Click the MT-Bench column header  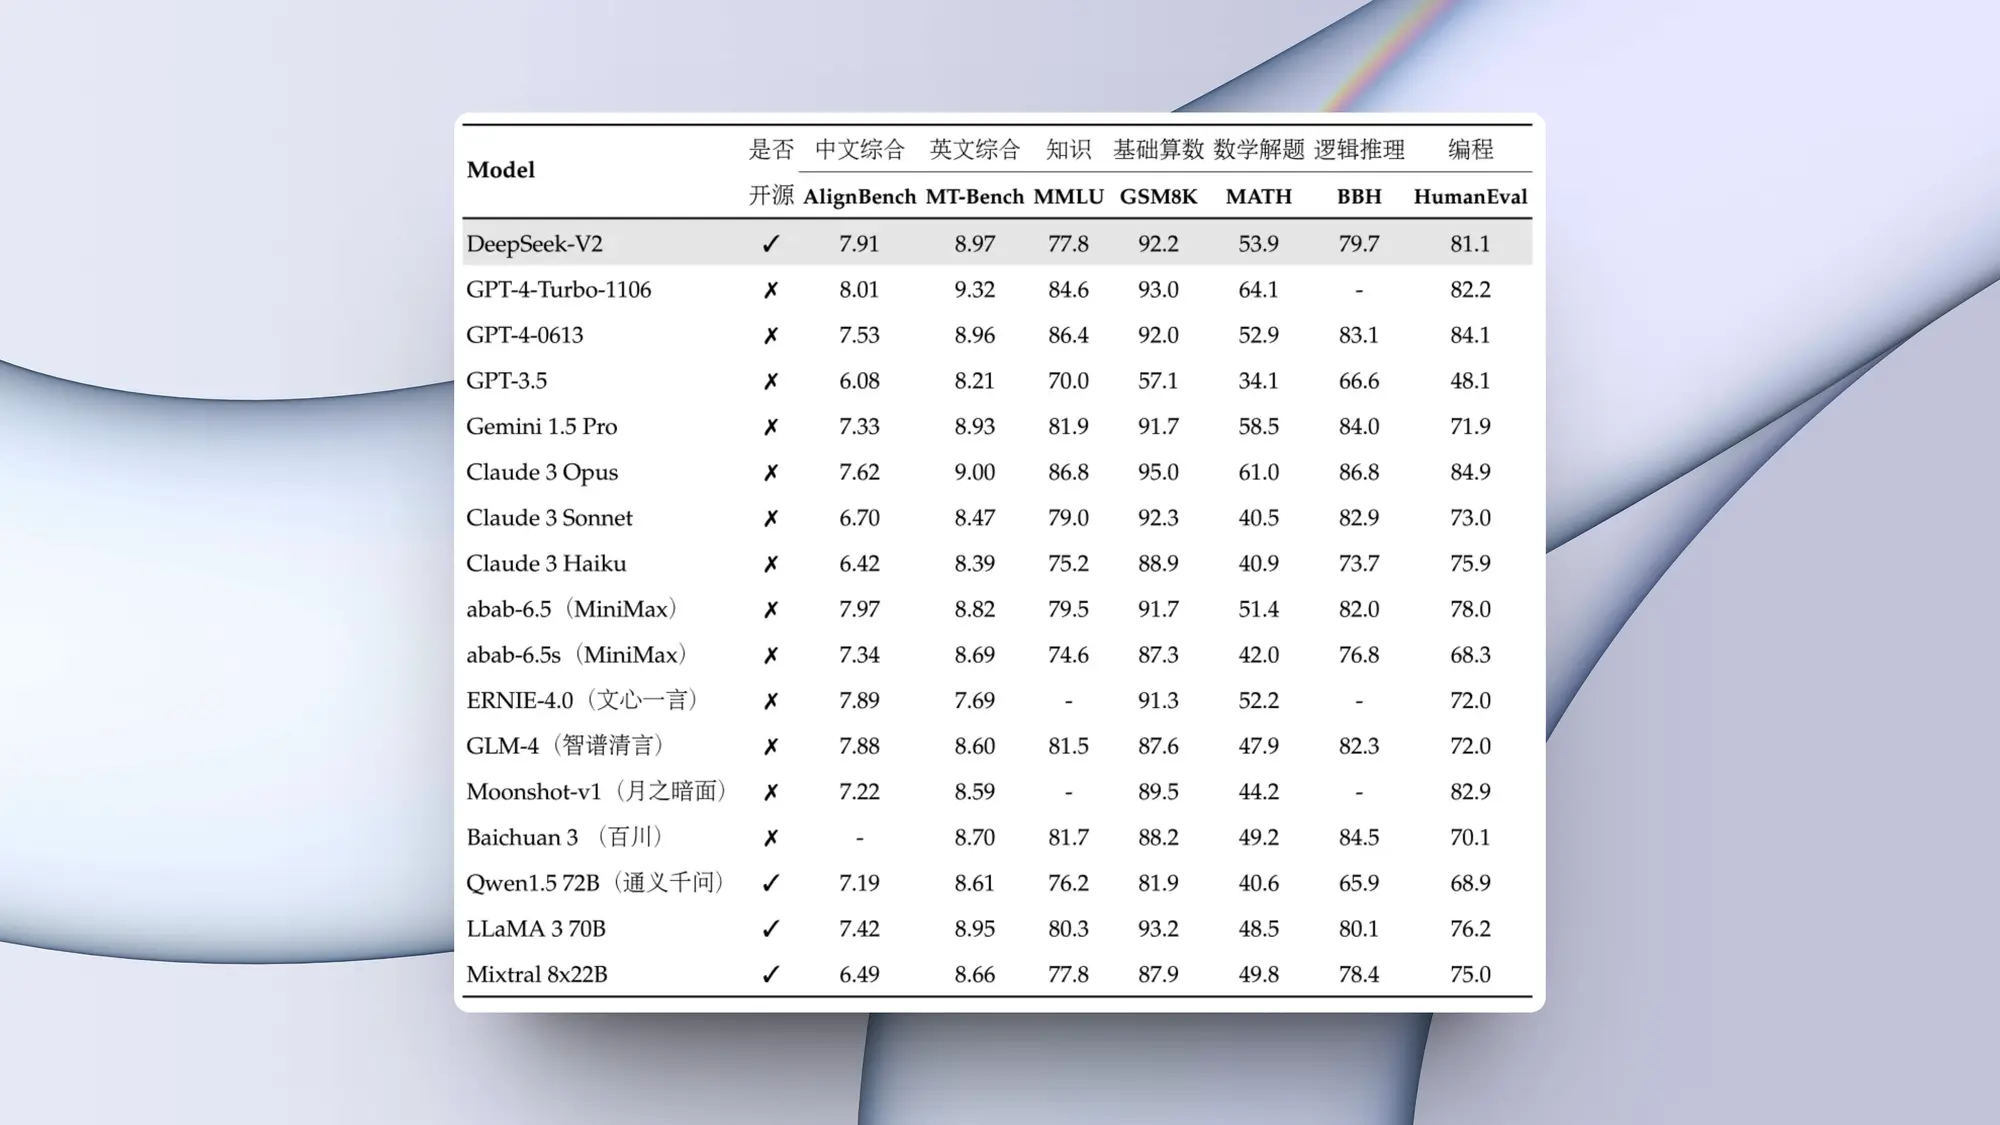974,197
